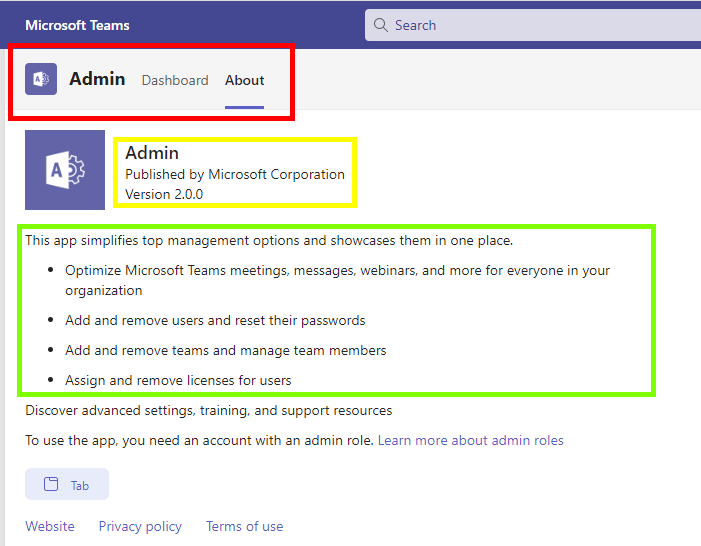The width and height of the screenshot is (701, 546).
Task: Open the Privacy policy link
Action: (x=140, y=526)
